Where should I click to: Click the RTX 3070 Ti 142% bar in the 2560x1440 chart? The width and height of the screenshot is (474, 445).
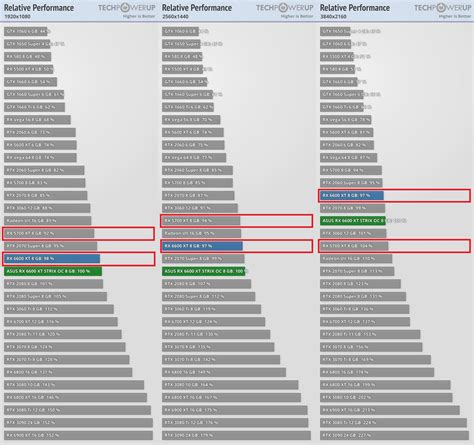(221, 360)
